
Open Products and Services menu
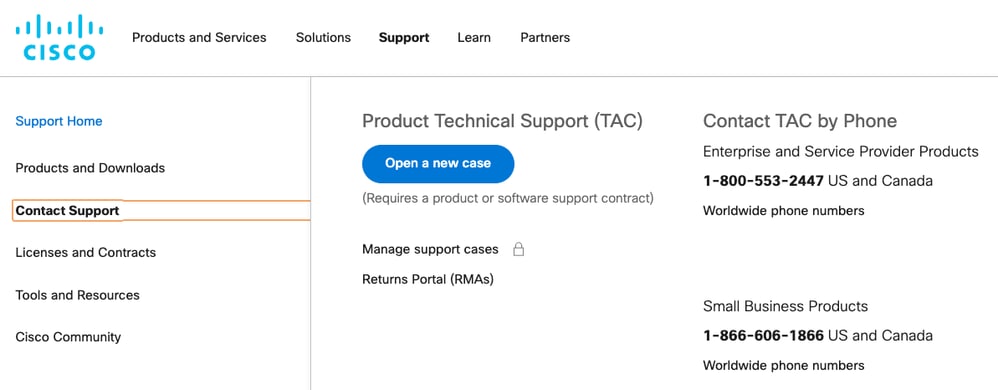click(x=199, y=38)
